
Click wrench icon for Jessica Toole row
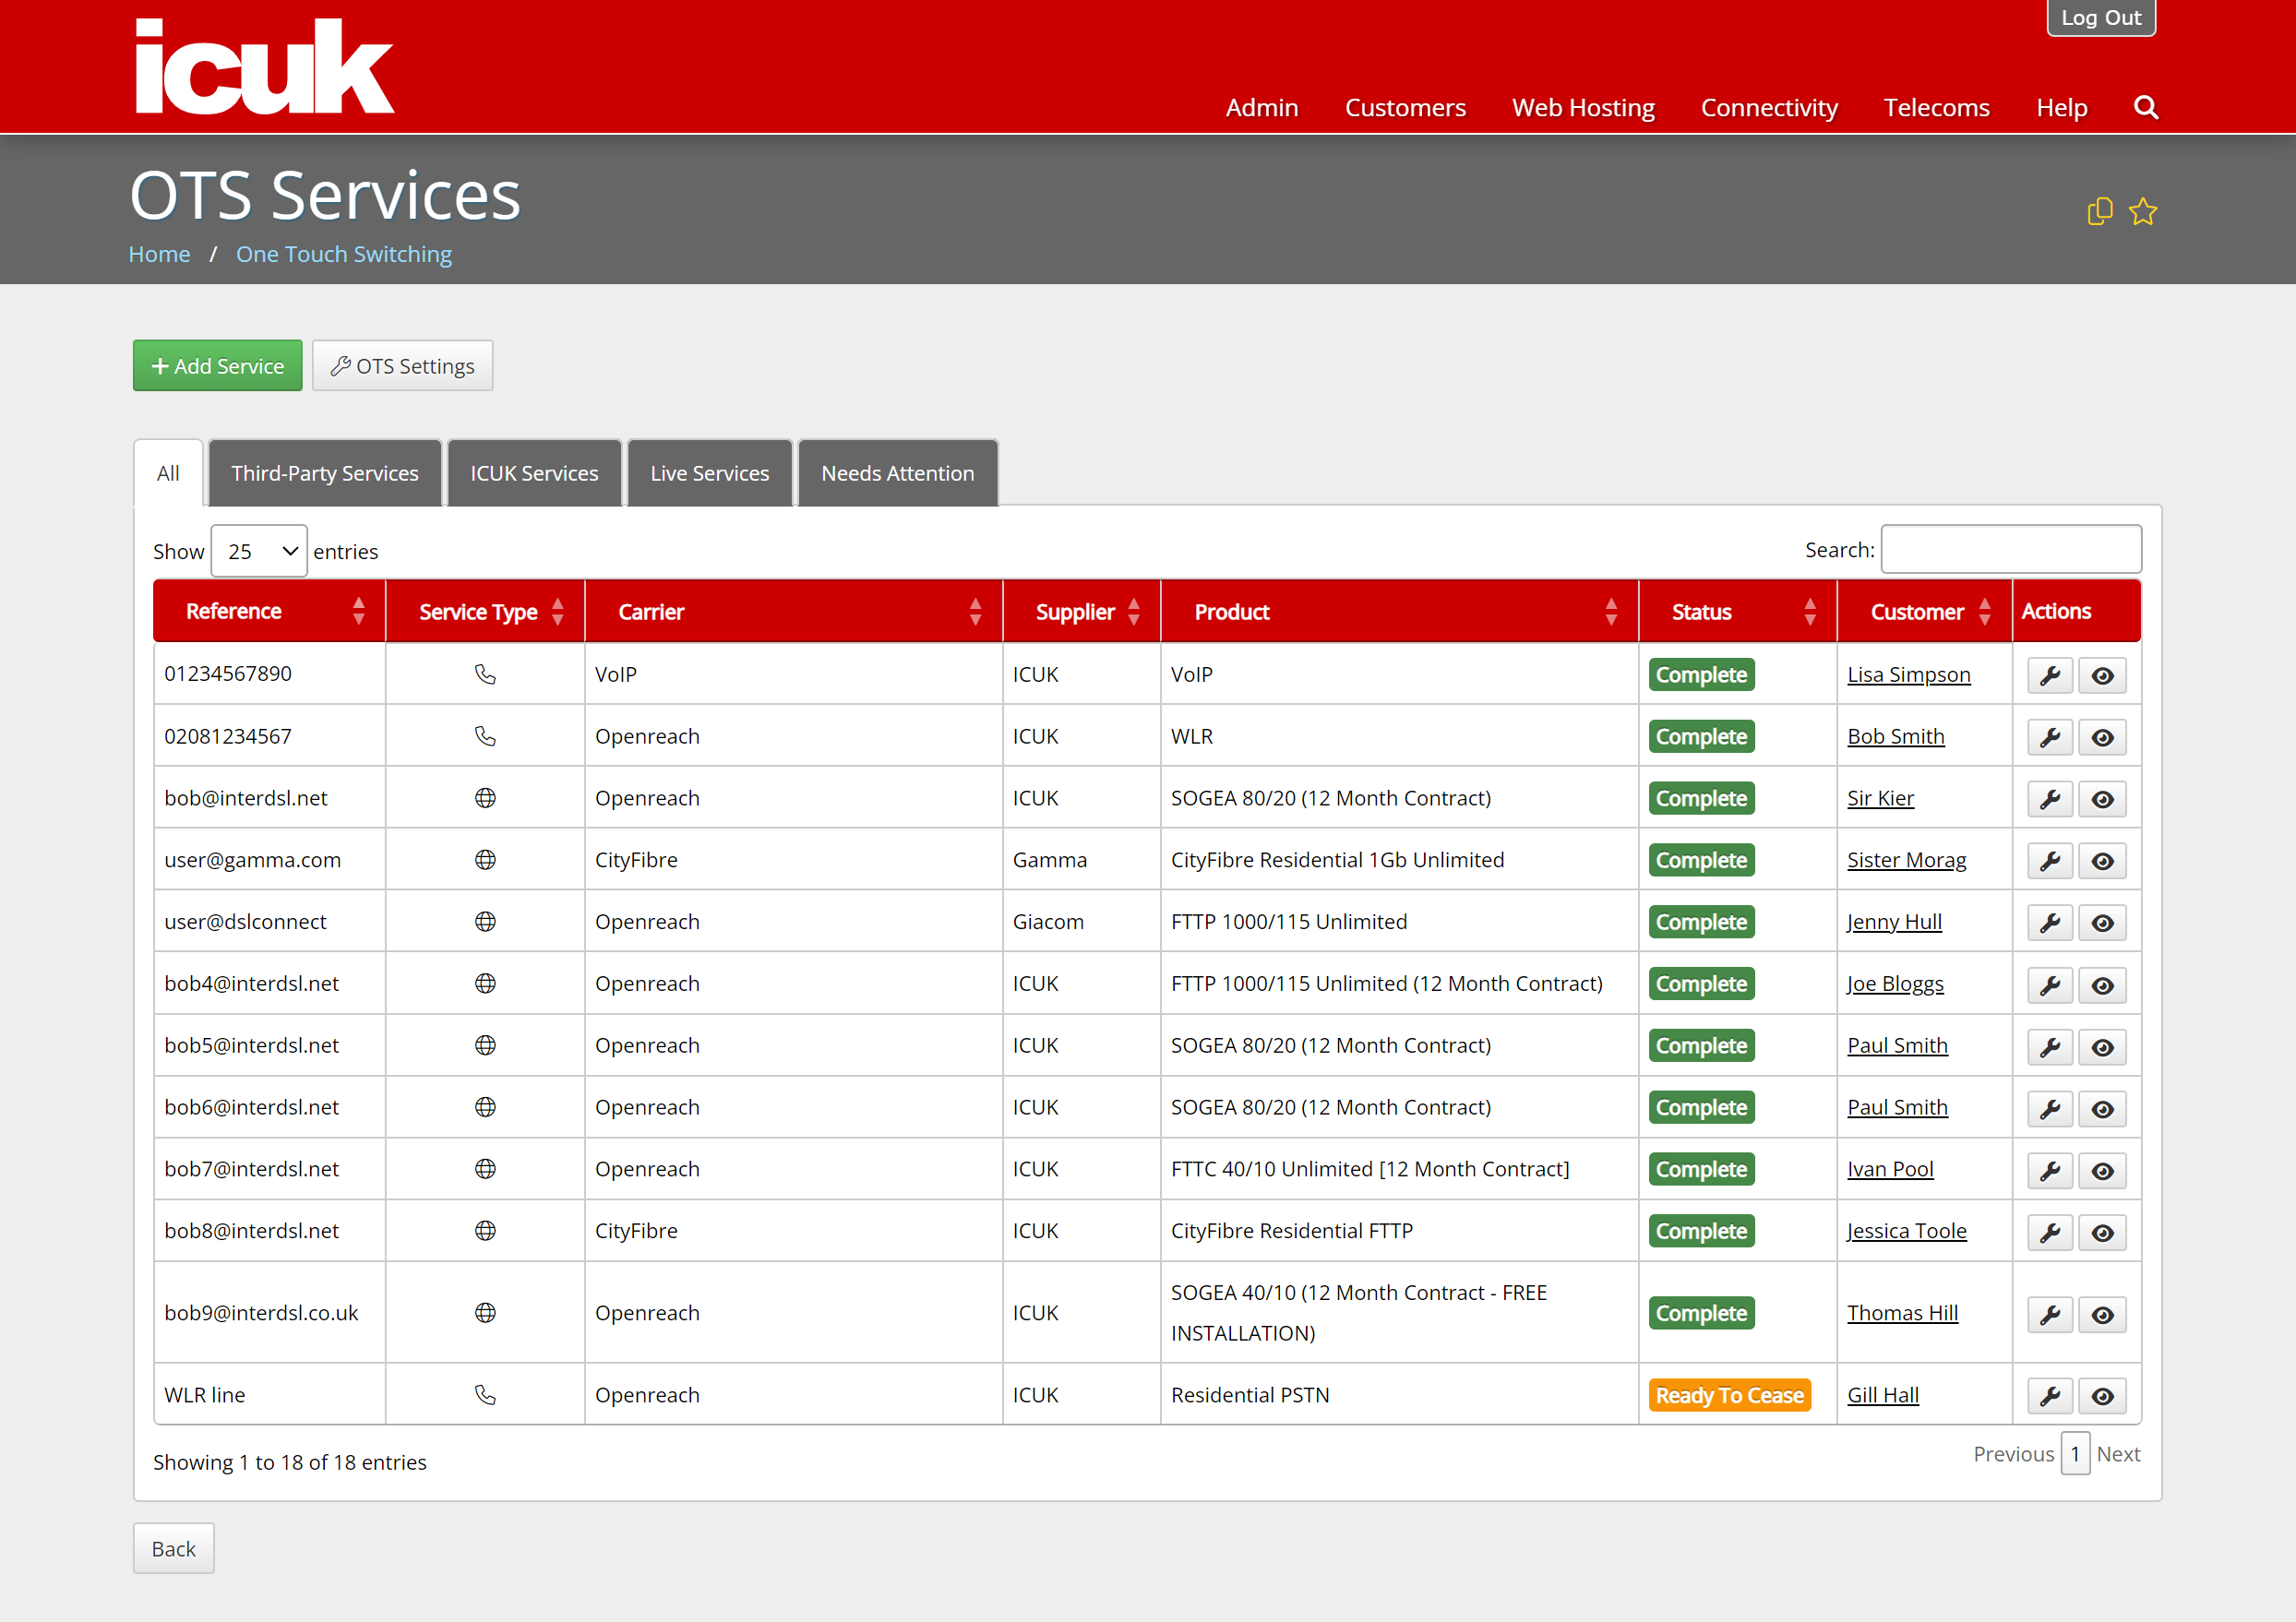click(x=2050, y=1233)
